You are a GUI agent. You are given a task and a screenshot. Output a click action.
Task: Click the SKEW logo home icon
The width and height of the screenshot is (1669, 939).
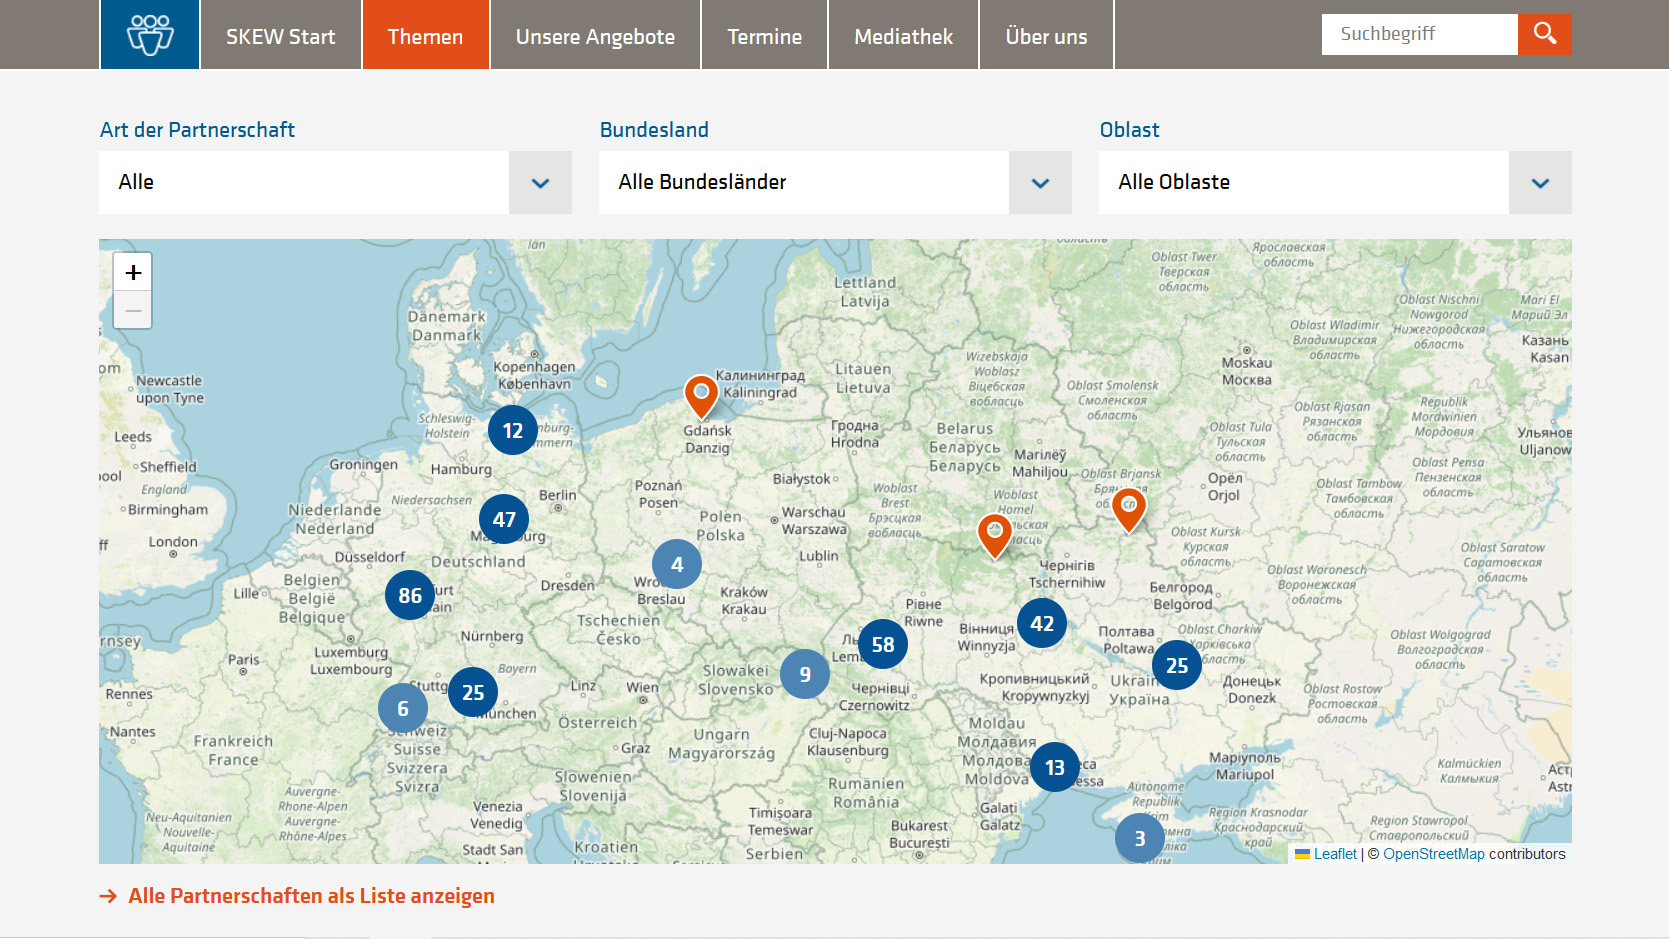[150, 35]
